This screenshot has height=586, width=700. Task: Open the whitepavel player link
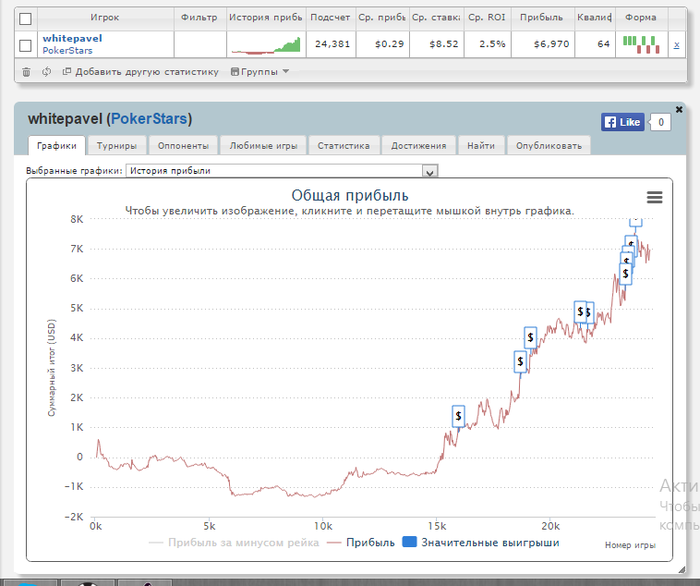[72, 38]
